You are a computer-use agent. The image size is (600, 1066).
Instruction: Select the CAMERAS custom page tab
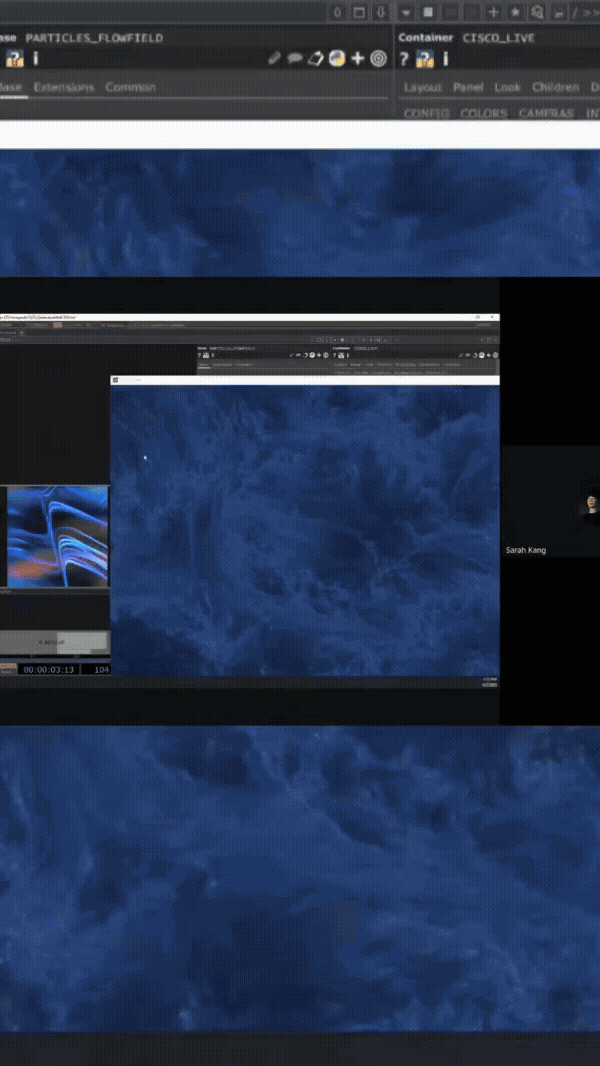(x=546, y=114)
